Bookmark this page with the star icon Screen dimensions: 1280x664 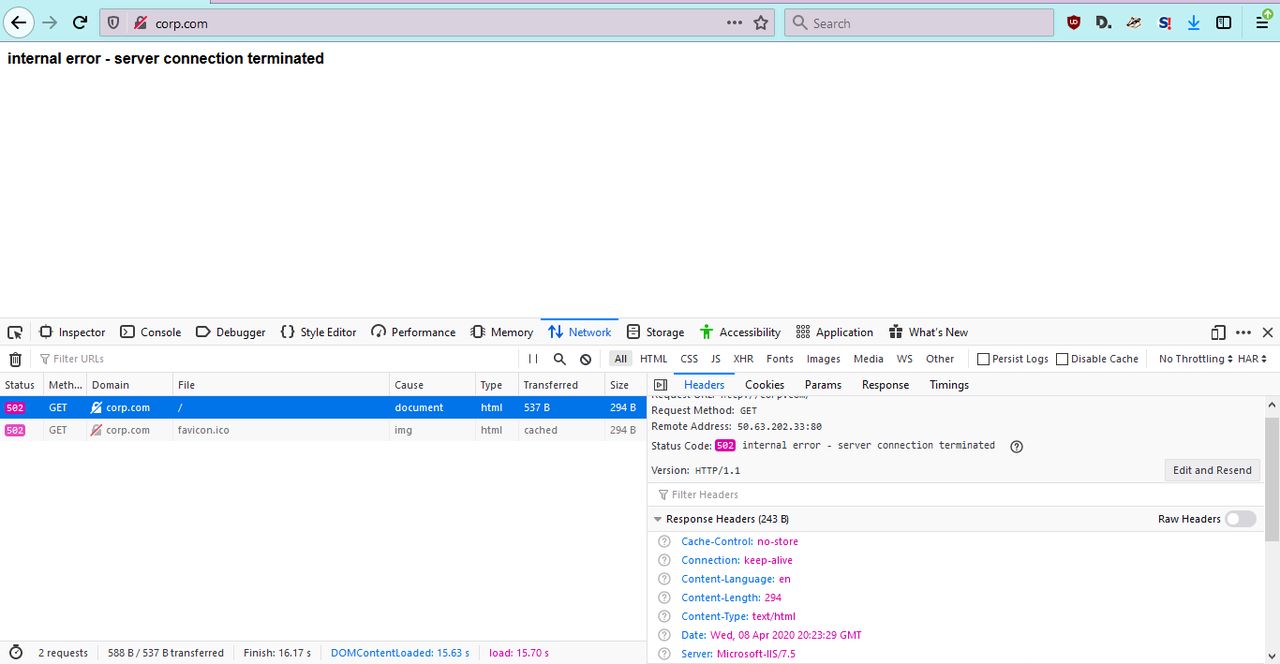click(761, 23)
